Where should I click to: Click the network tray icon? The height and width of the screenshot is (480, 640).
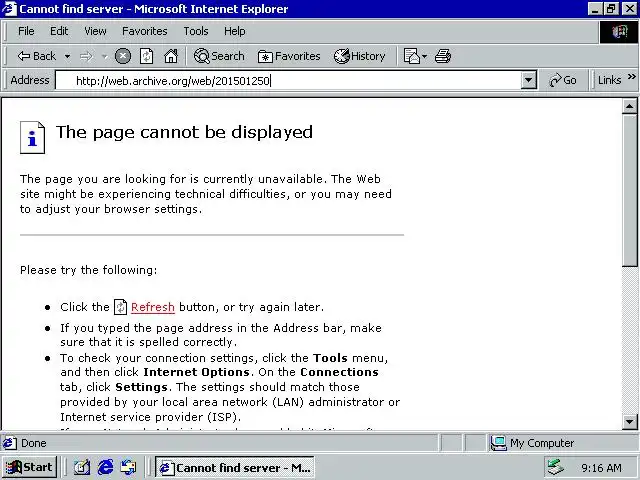555,467
